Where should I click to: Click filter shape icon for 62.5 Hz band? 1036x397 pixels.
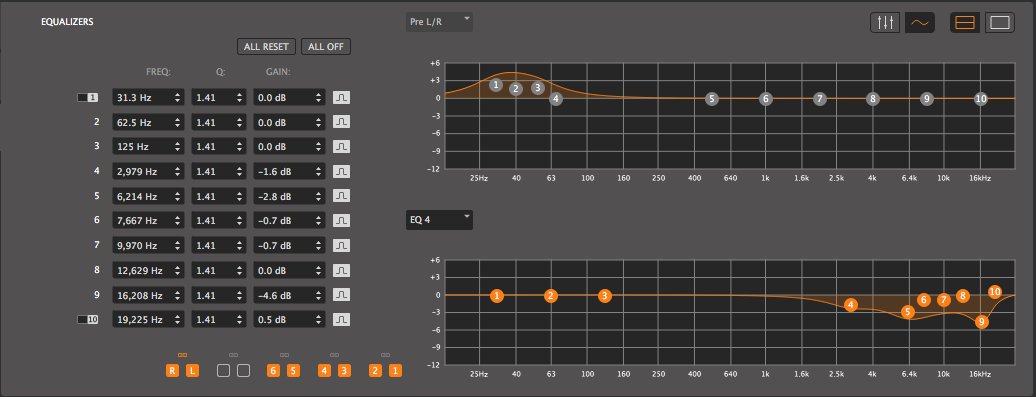(x=341, y=122)
